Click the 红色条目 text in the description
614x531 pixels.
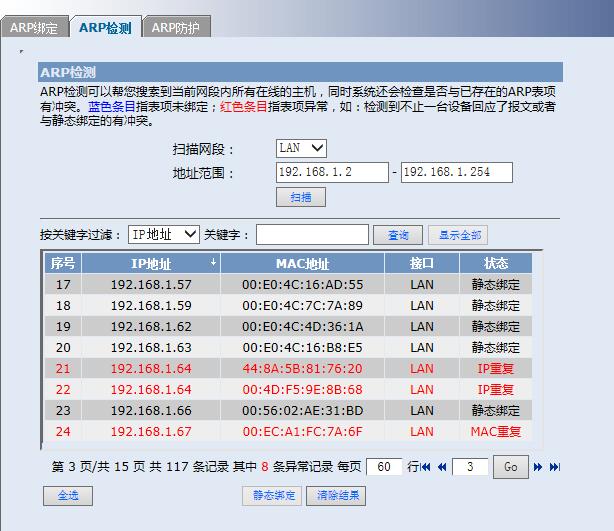point(244,106)
